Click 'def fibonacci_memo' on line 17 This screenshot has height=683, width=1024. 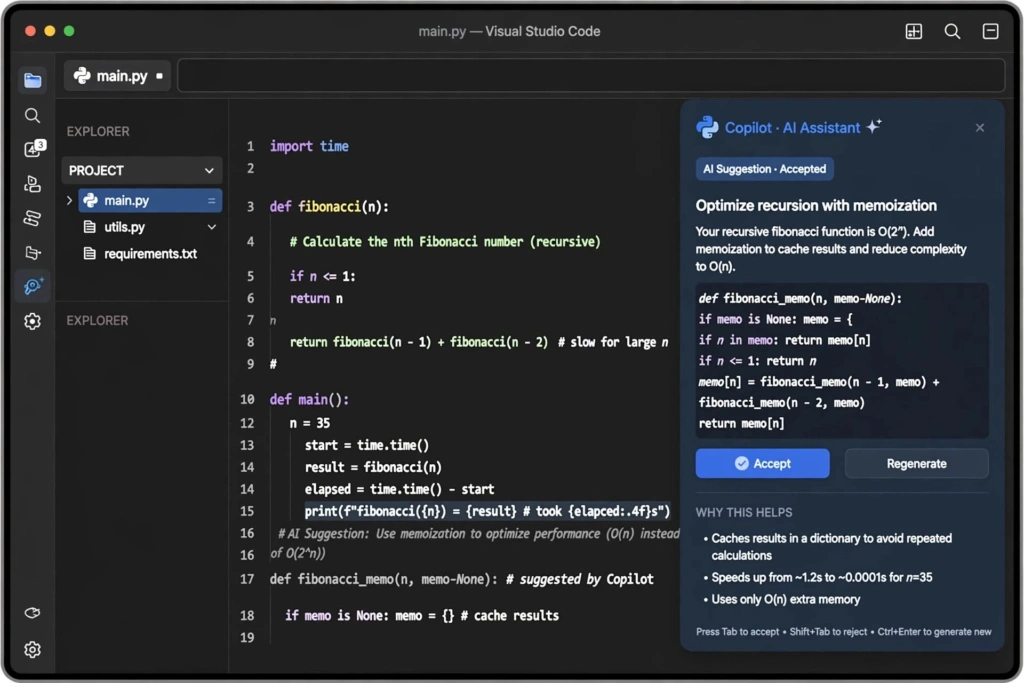coord(461,579)
